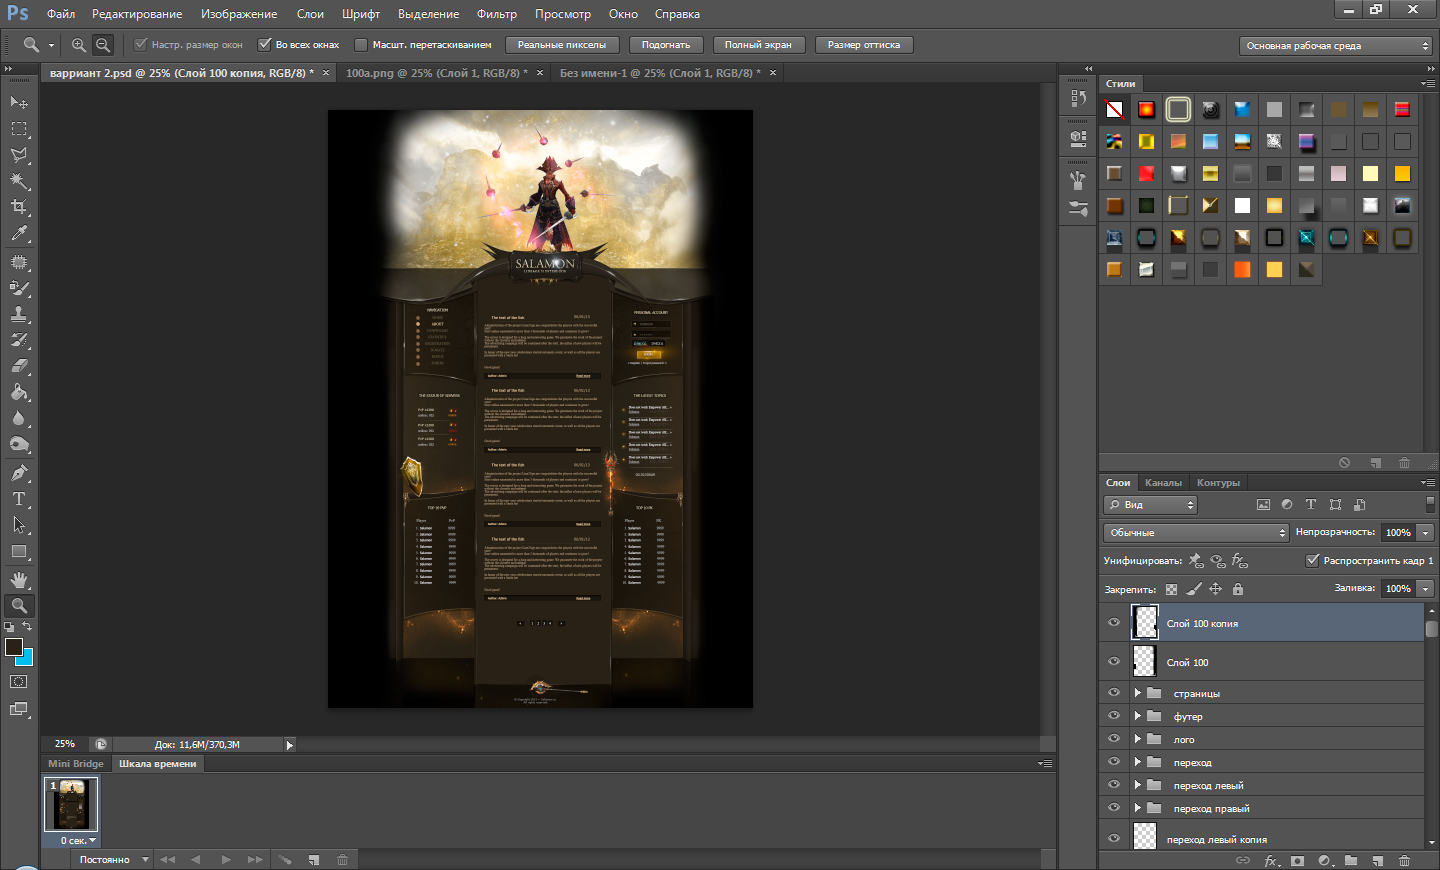Viewport: 1440px width, 870px height.
Task: Toggle 'Во всех окнах' checkbox
Action: pos(265,45)
